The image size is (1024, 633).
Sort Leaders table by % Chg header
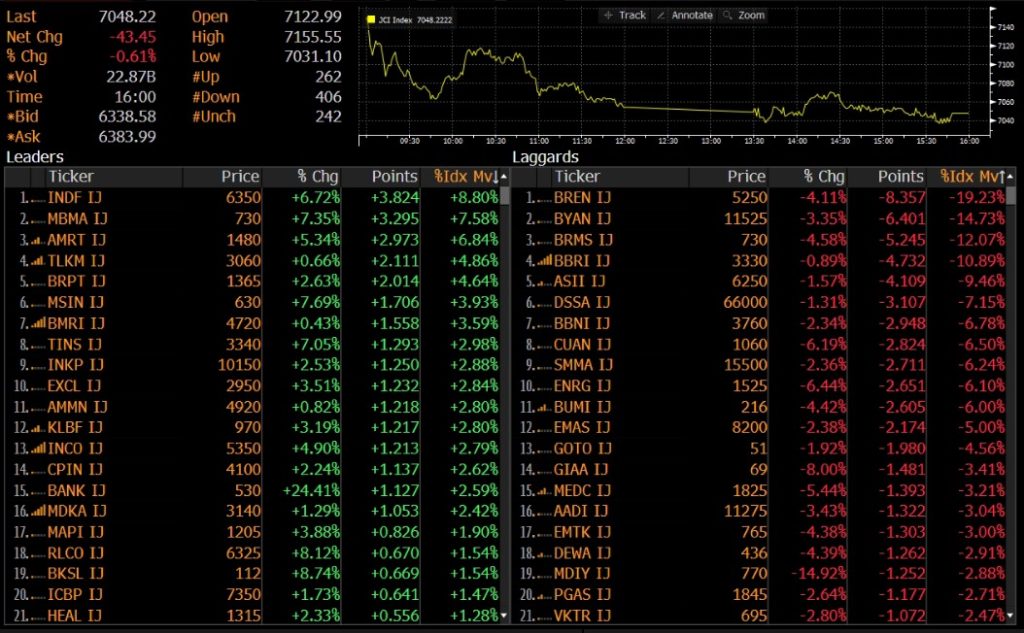(318, 177)
